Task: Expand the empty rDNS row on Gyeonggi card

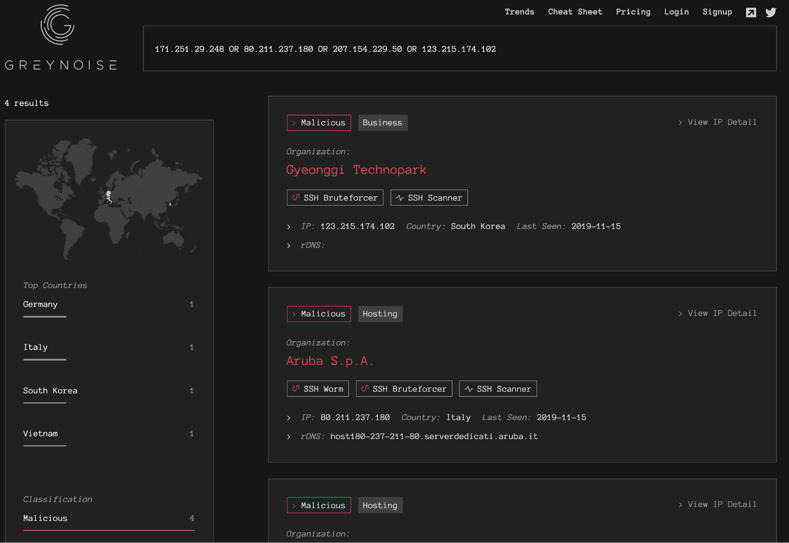Action: pyautogui.click(x=289, y=246)
